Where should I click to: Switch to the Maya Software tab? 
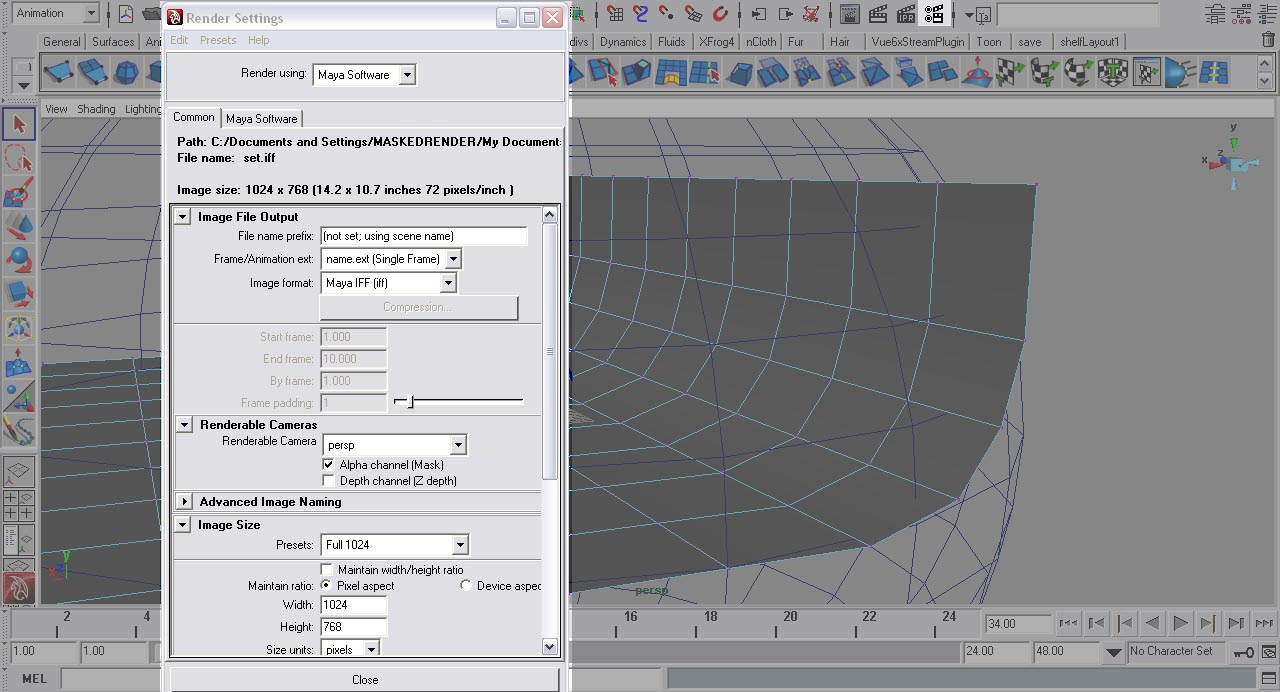(x=261, y=118)
